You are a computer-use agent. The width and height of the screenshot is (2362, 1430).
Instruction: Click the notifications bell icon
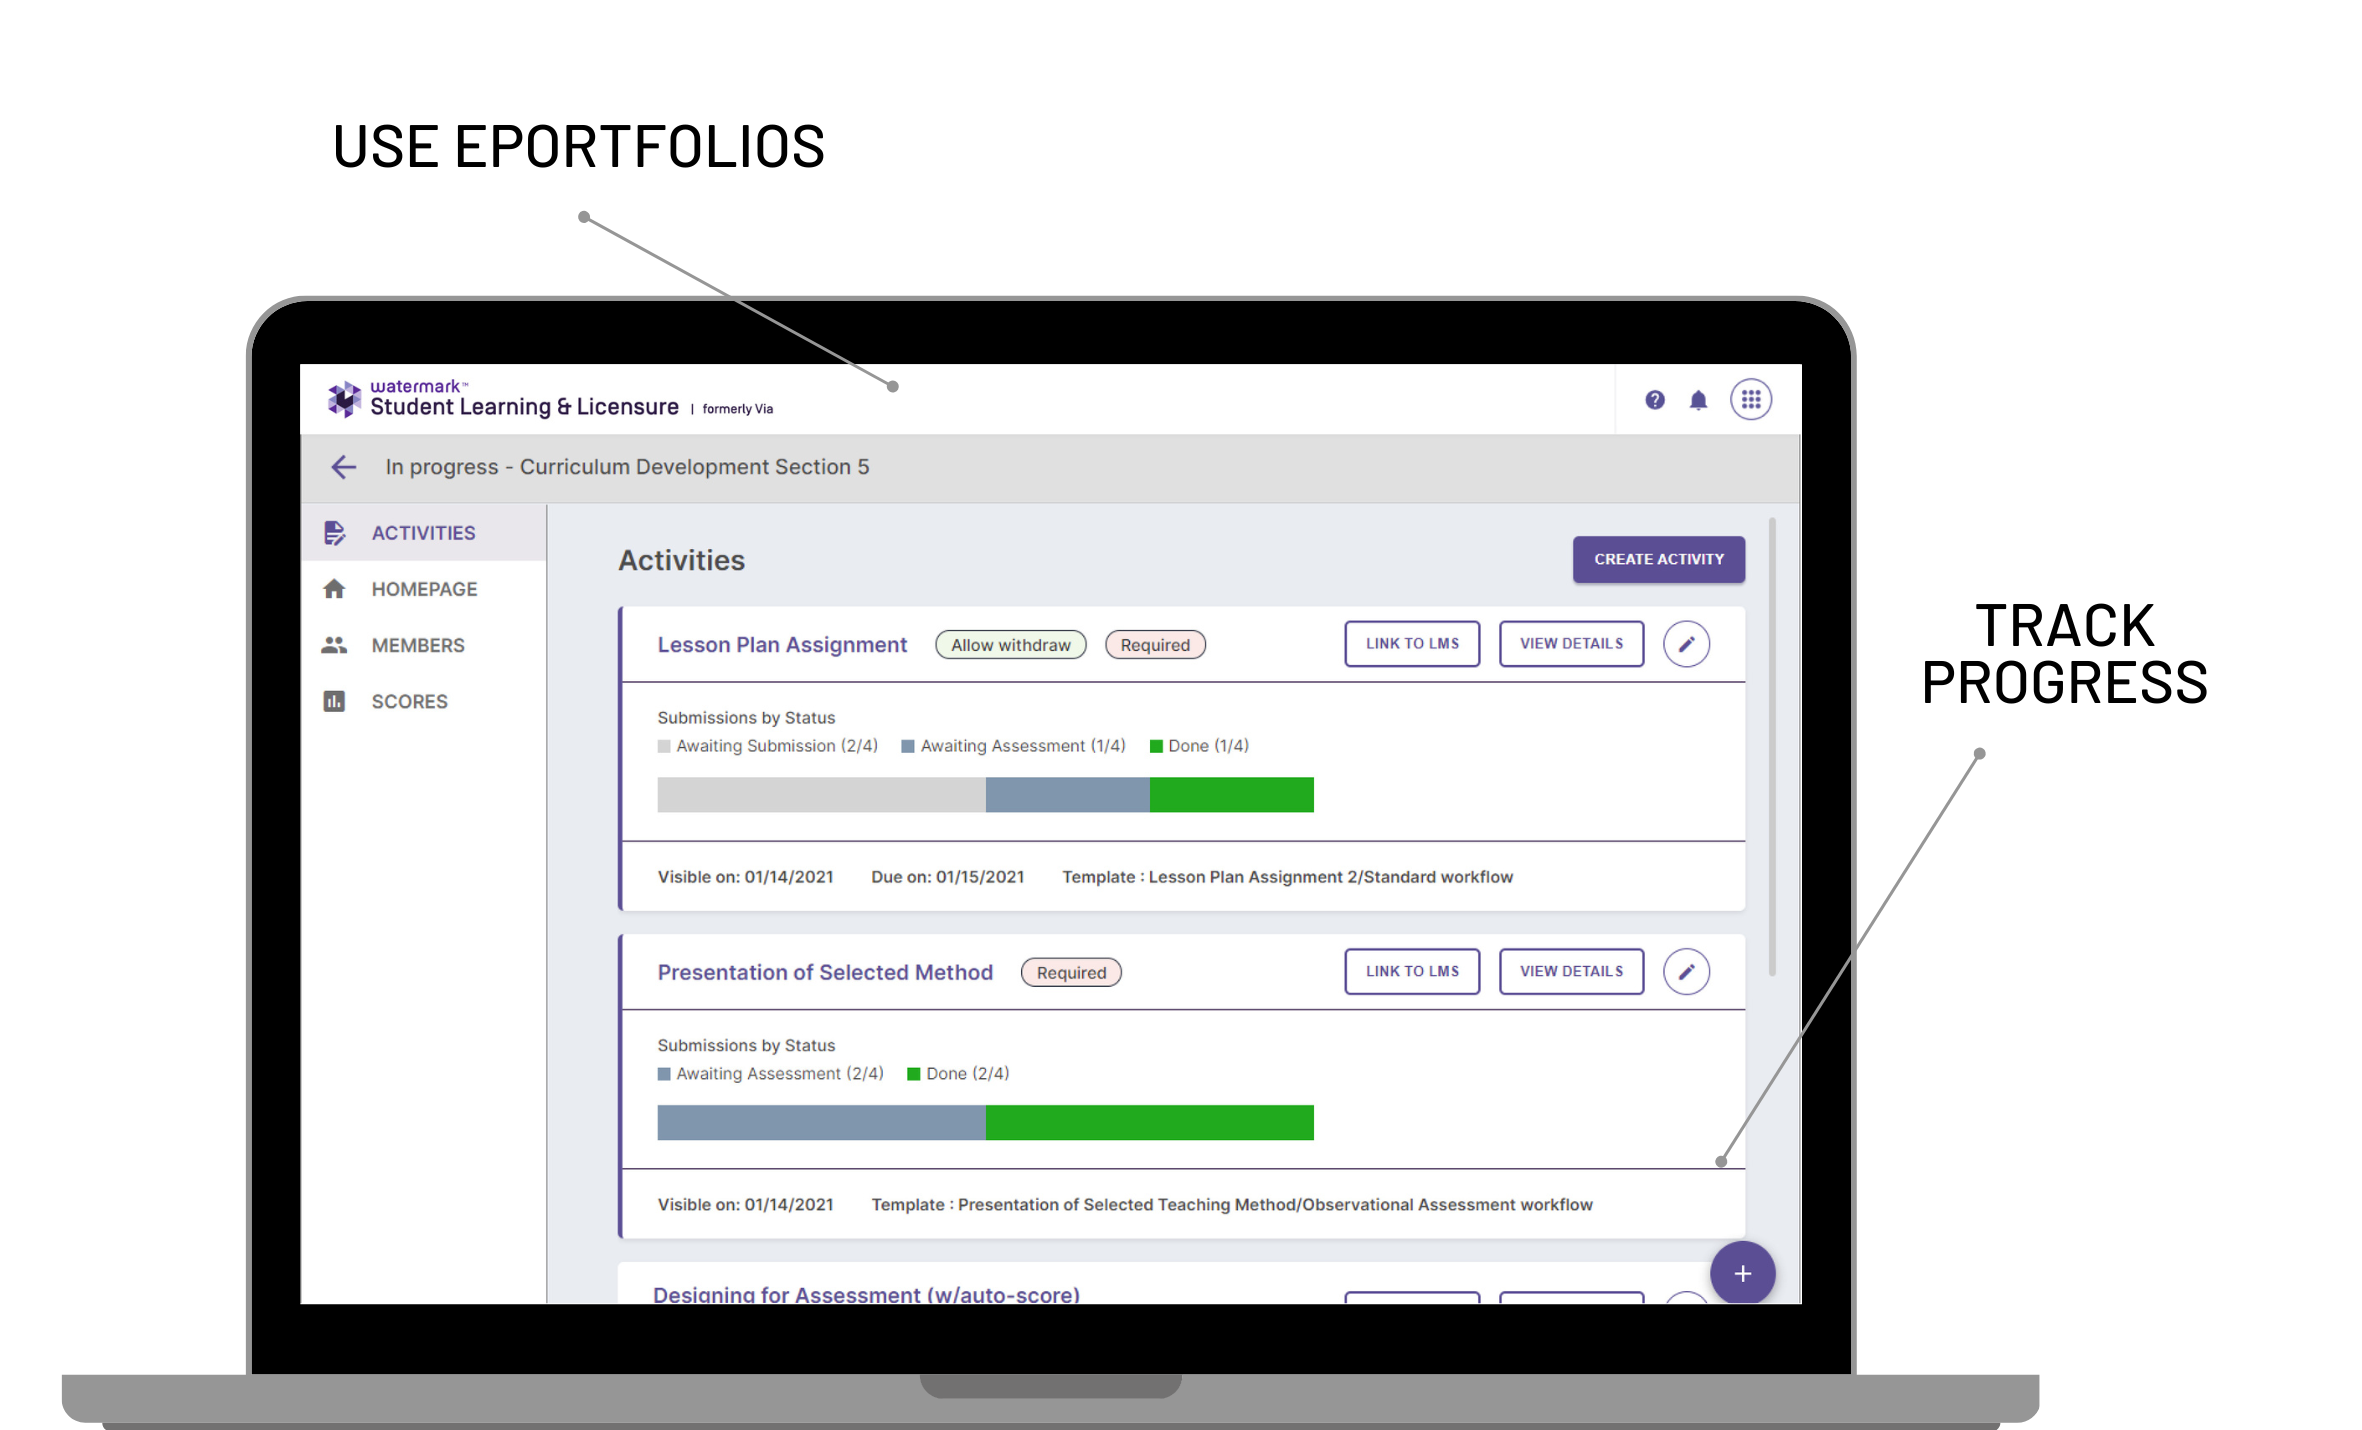[1699, 400]
